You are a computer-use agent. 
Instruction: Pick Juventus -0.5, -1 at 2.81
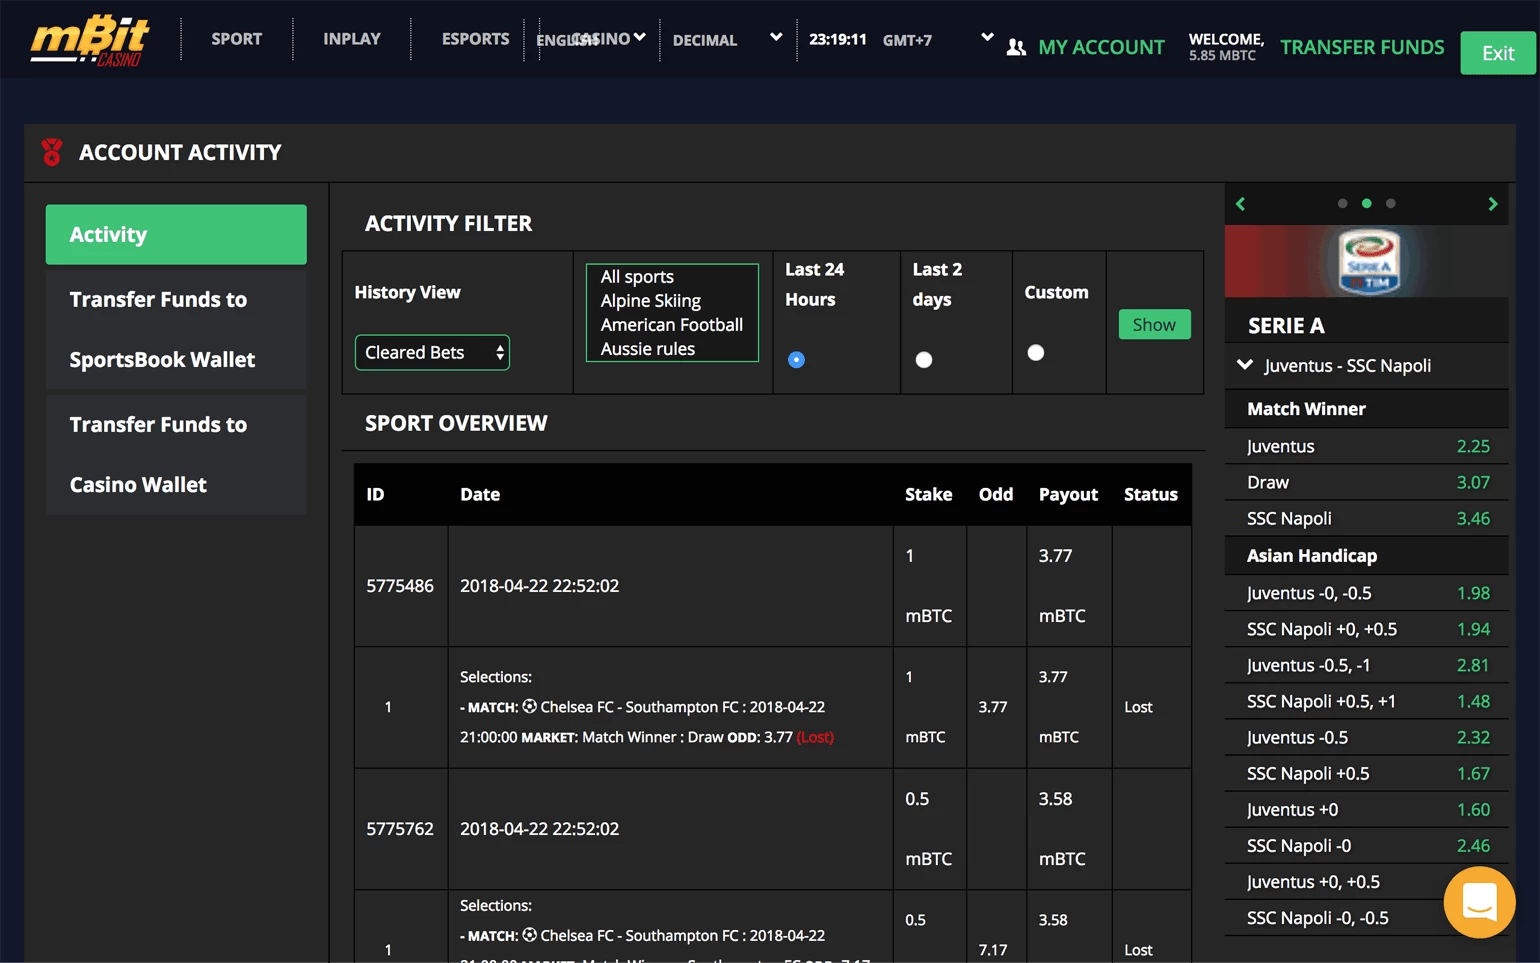coord(1366,665)
